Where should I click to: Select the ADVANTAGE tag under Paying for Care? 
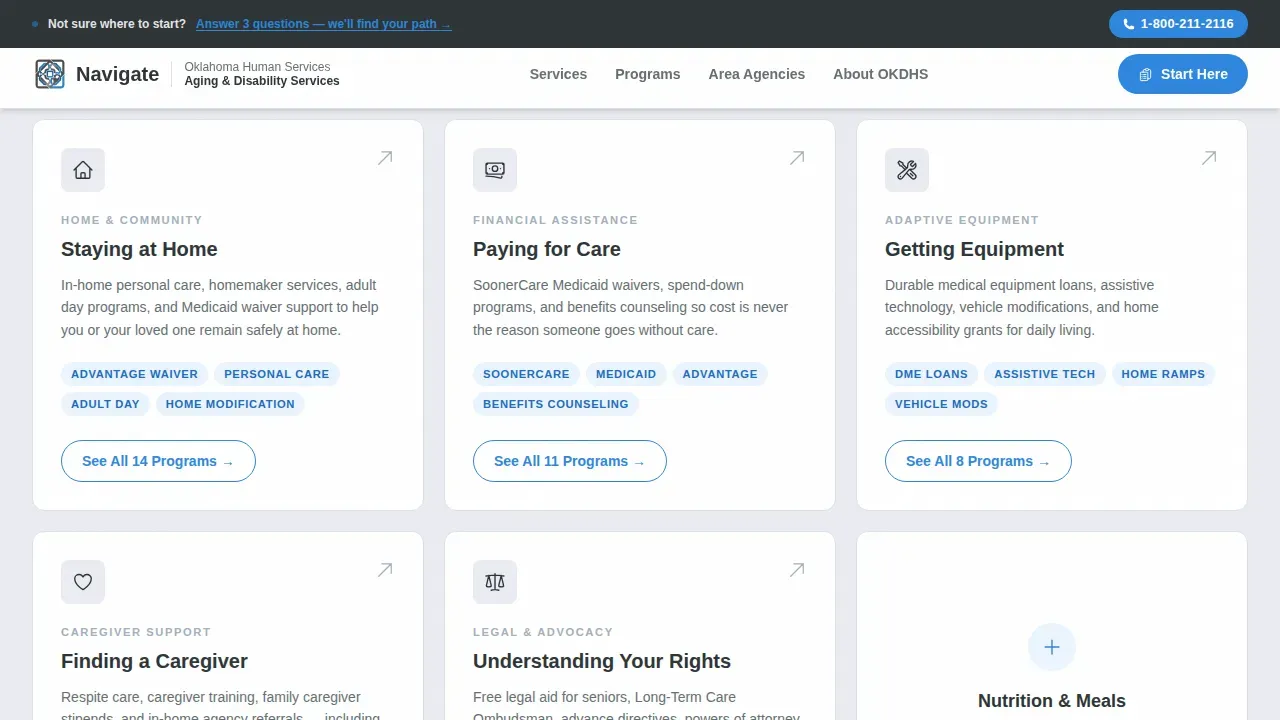720,374
